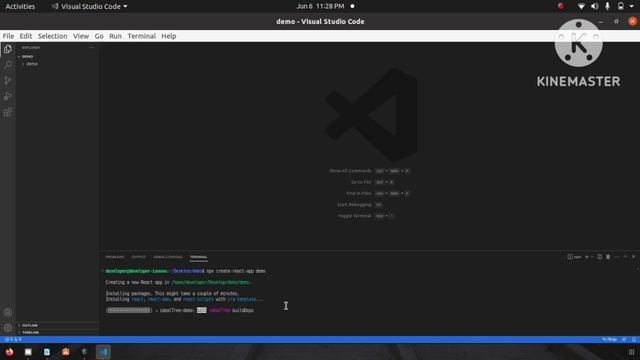This screenshot has height=360, width=640.
Task: Open the Manage gear icon
Action: [8, 328]
